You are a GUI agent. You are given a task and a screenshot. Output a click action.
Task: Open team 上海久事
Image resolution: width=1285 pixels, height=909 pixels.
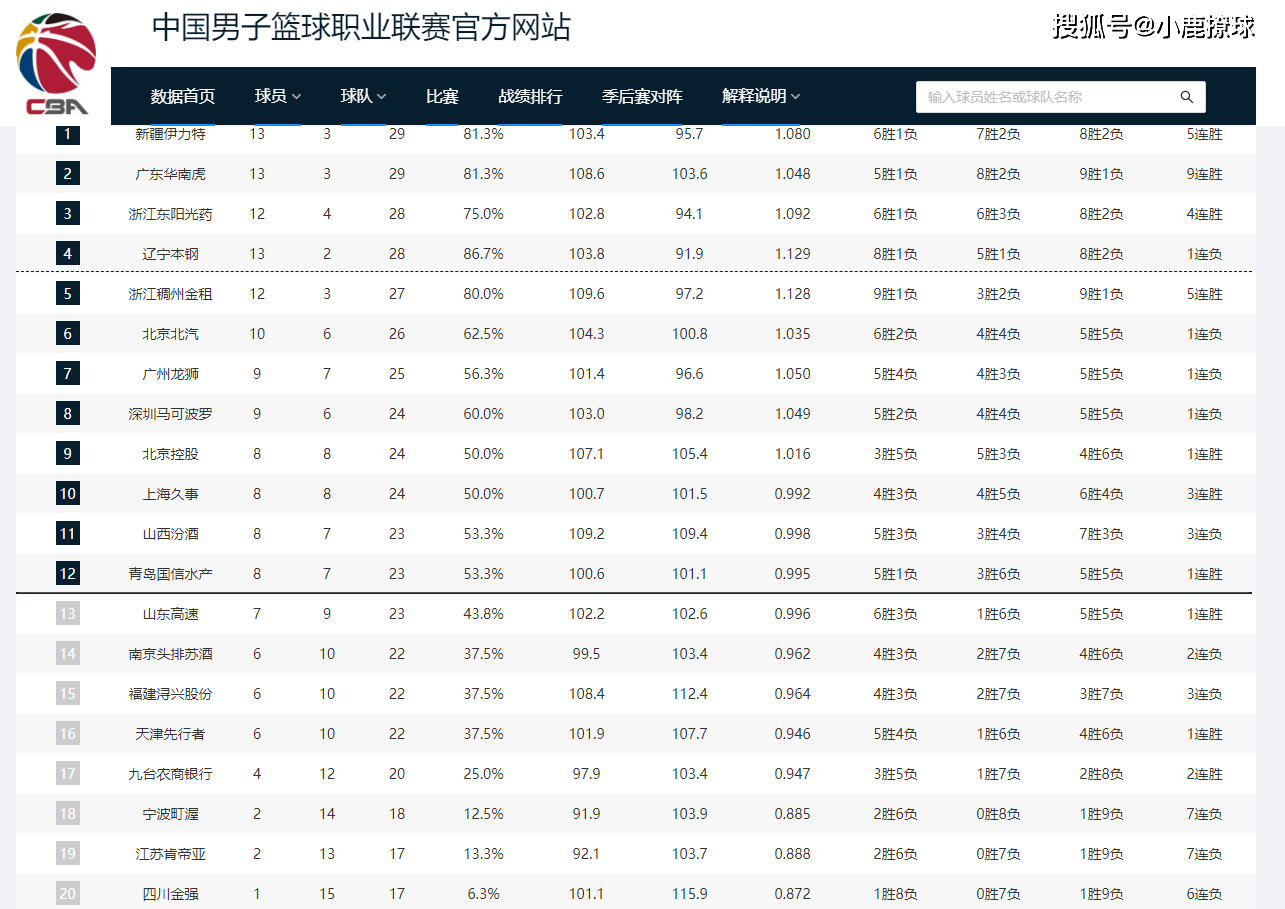point(170,494)
